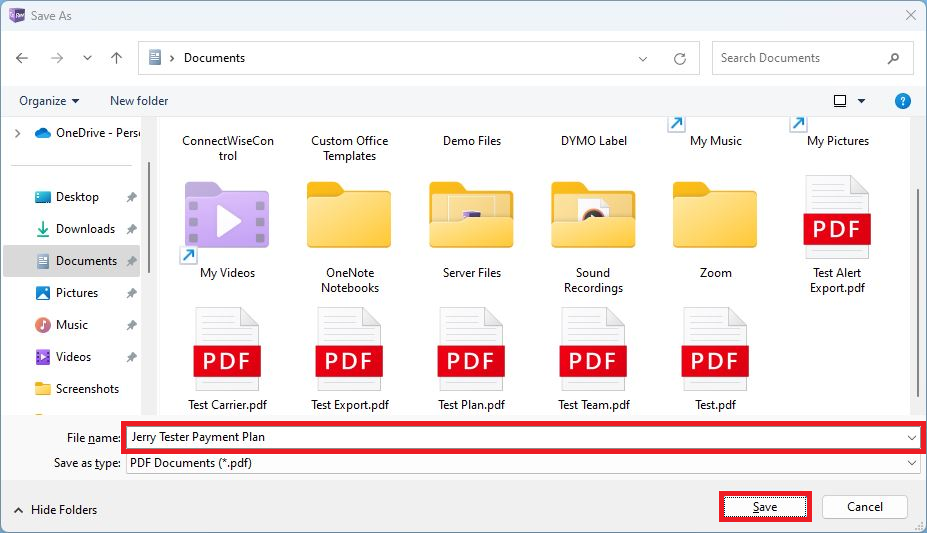The width and height of the screenshot is (927, 533).
Task: Open the Help question mark icon
Action: tap(902, 101)
